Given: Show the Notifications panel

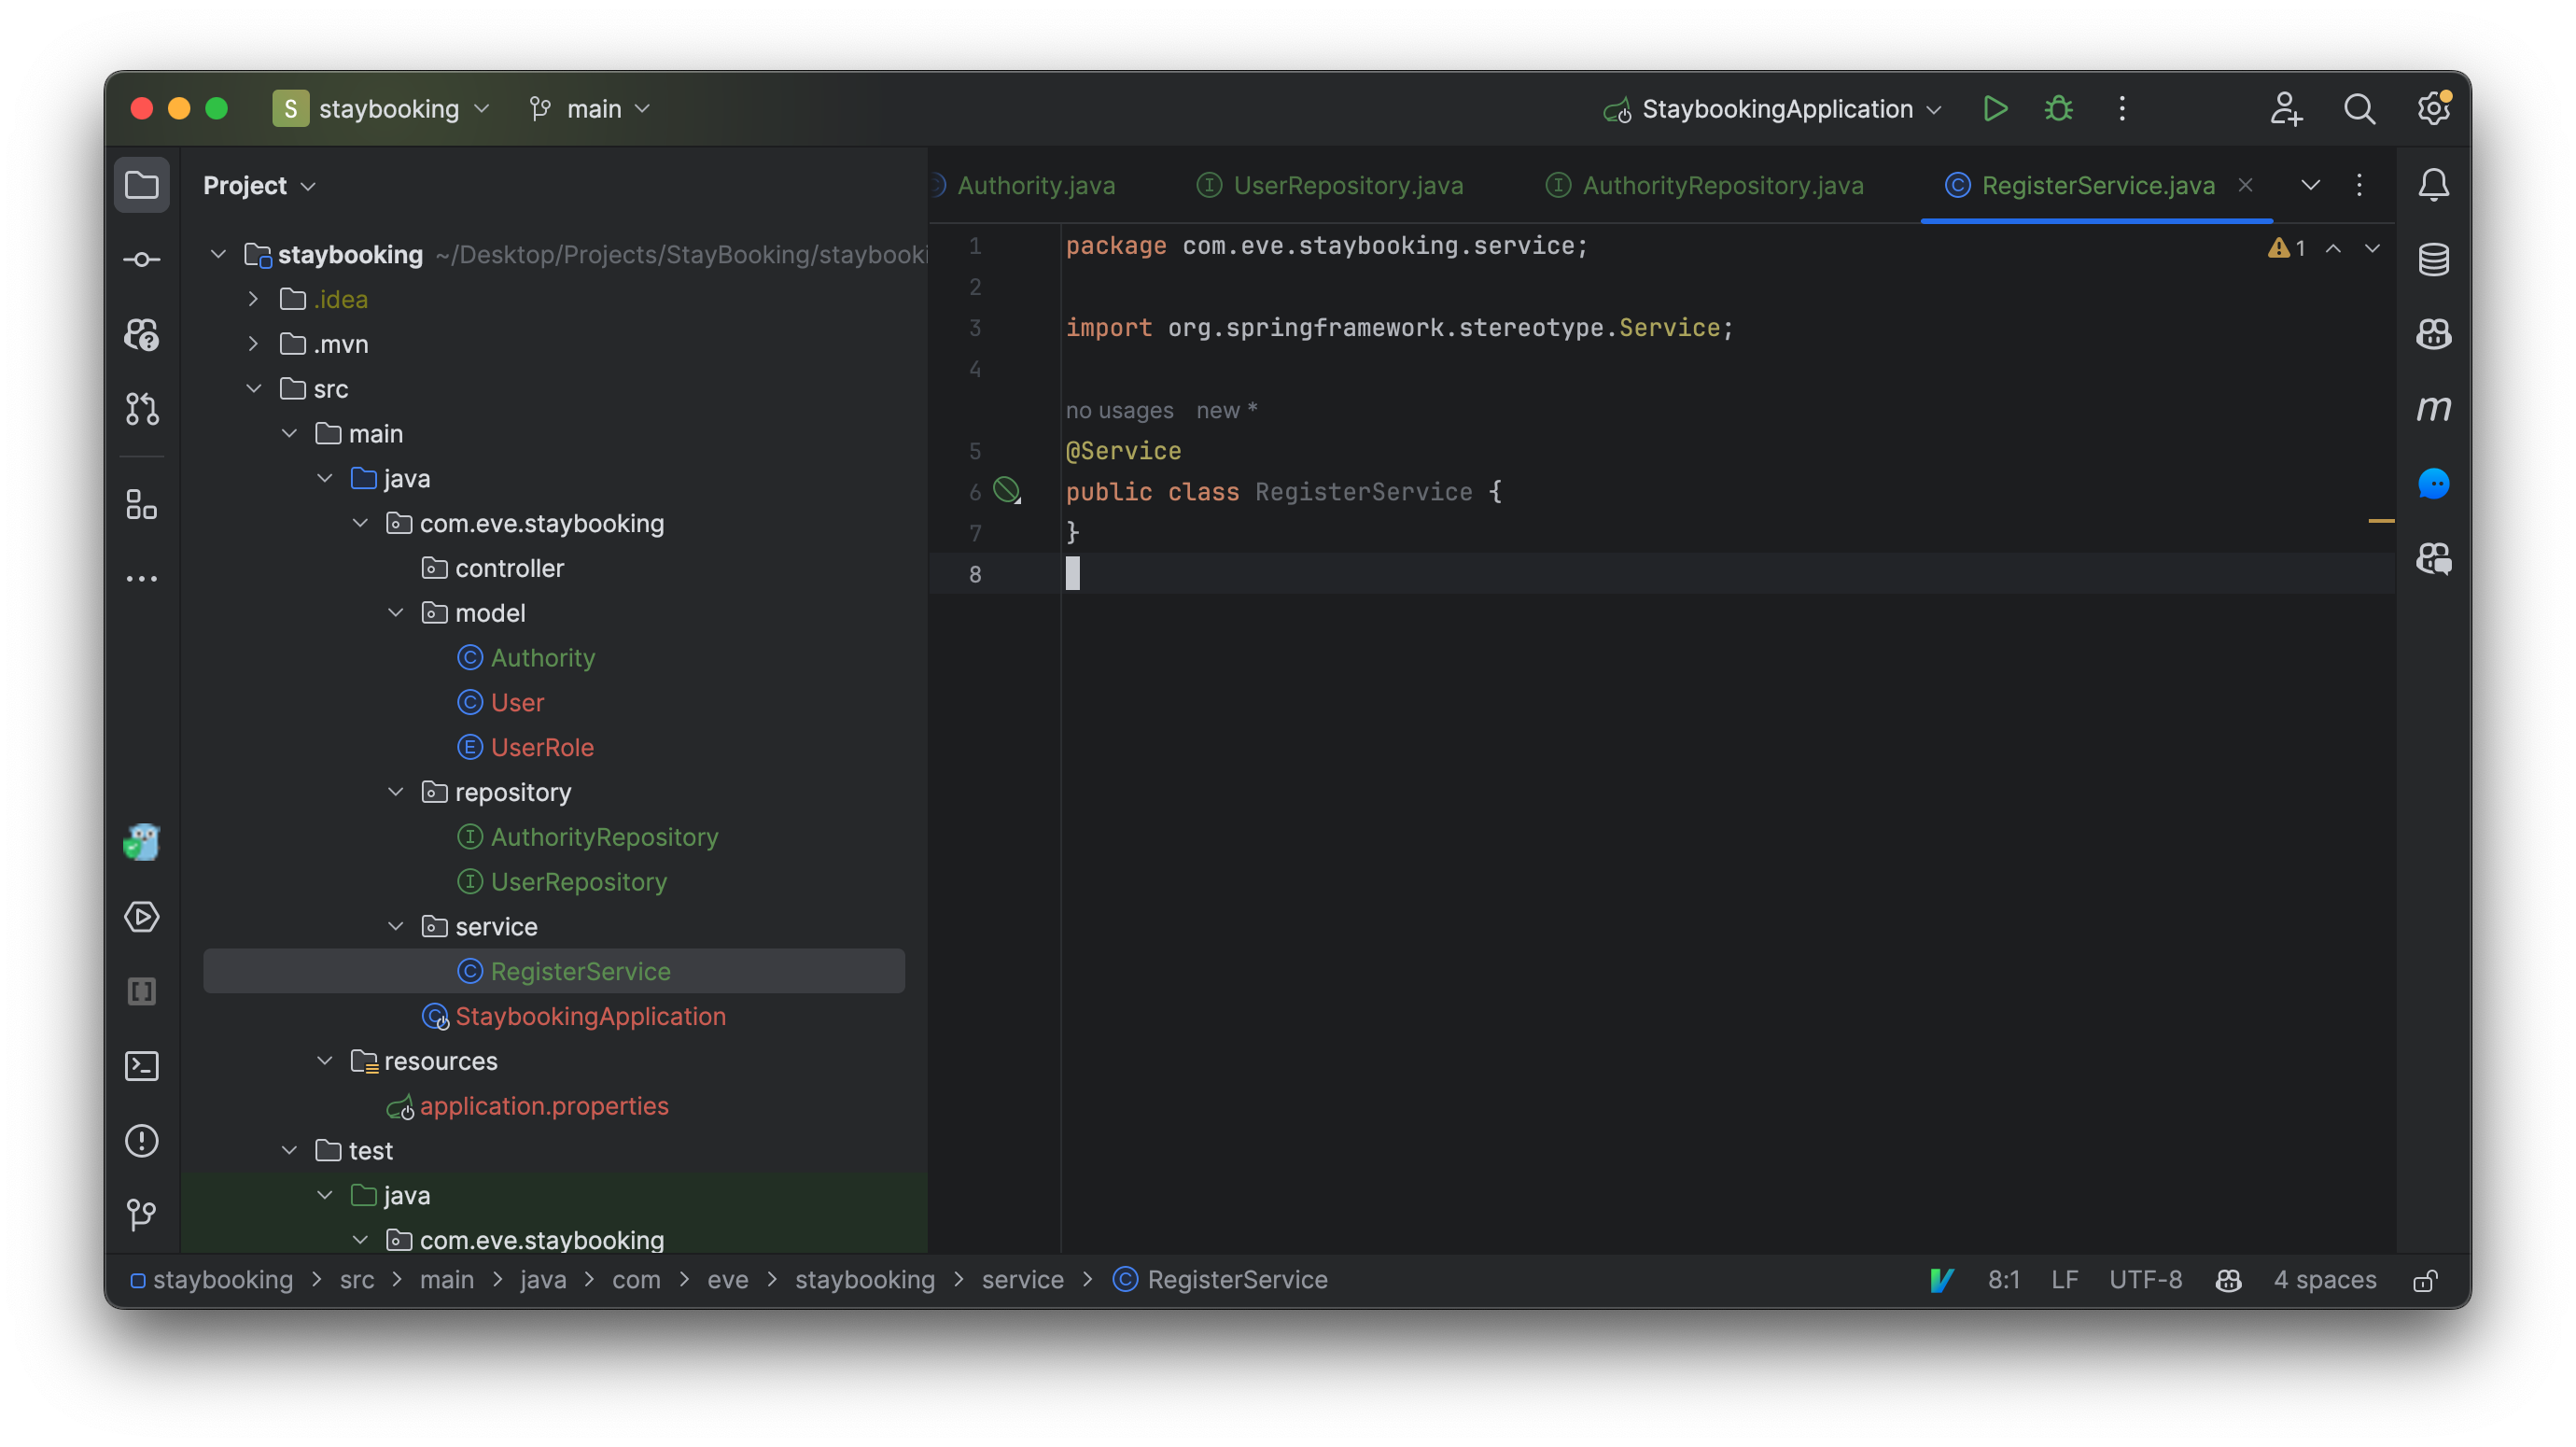Looking at the screenshot, I should click(2433, 185).
